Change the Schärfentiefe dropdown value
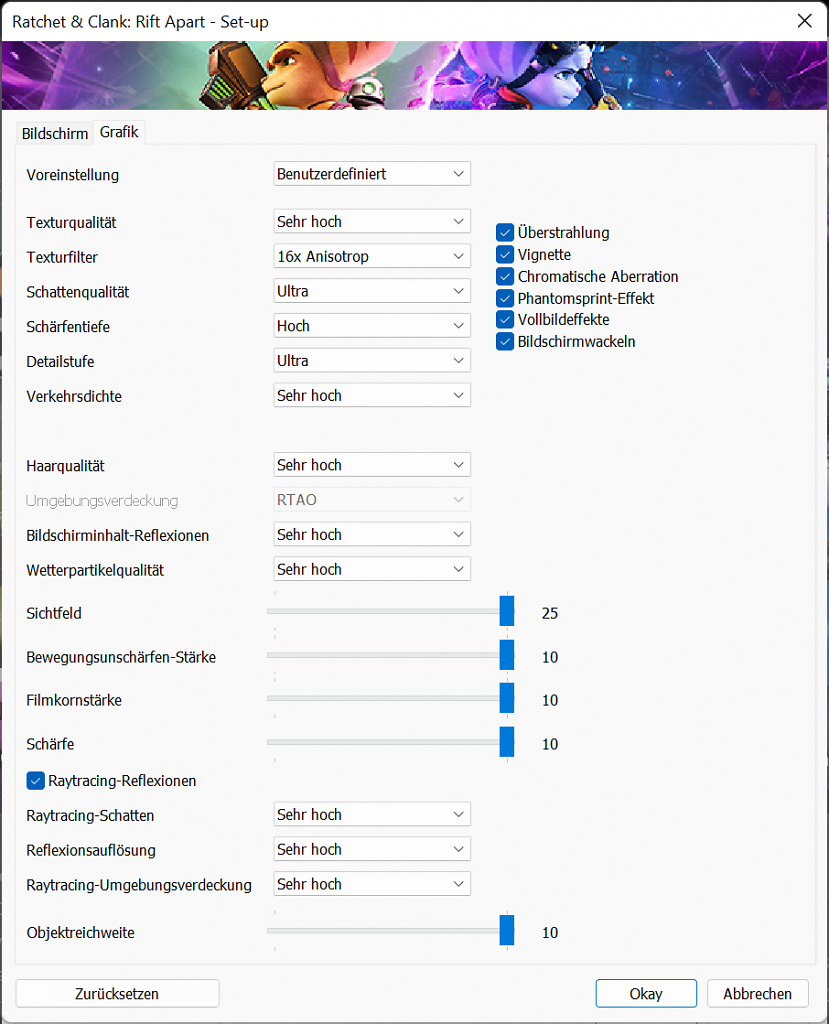This screenshot has height=1024, width=829. (372, 325)
